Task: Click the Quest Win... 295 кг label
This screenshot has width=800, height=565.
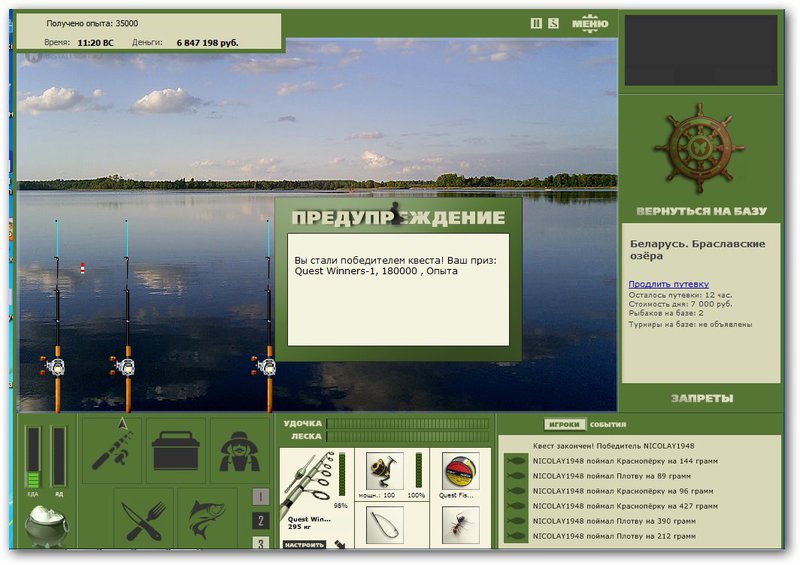Action: click(x=309, y=523)
